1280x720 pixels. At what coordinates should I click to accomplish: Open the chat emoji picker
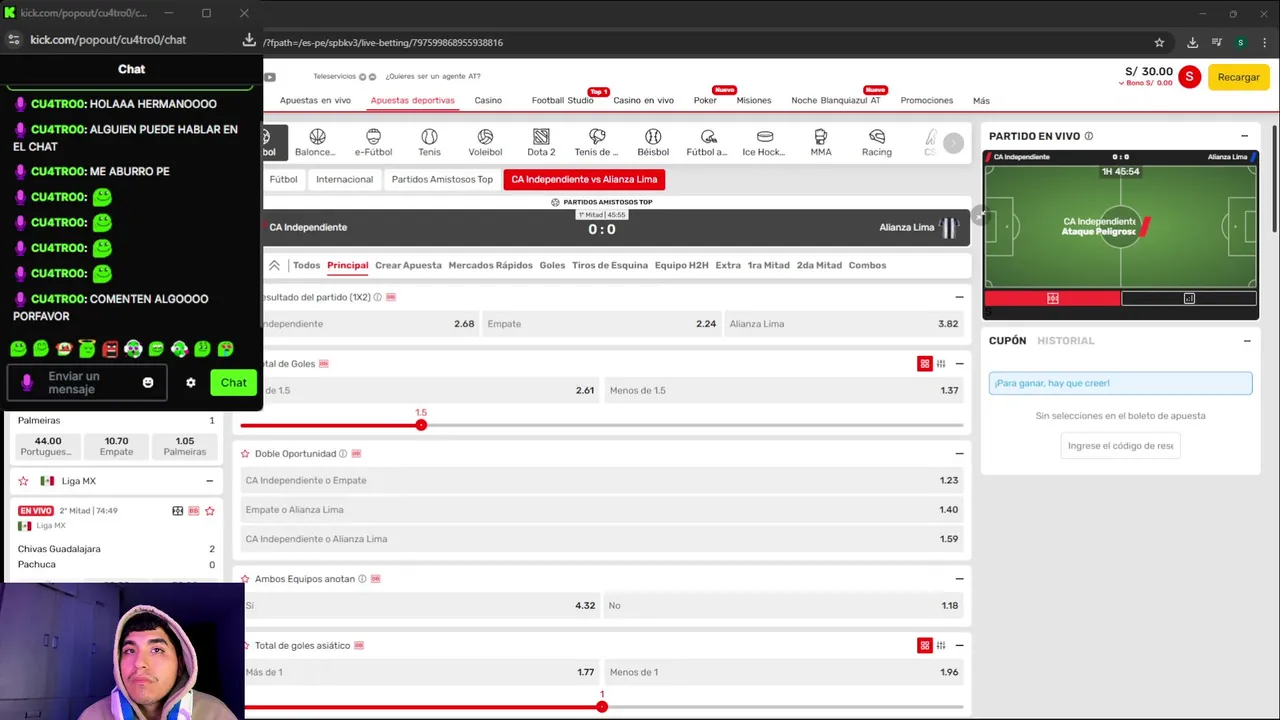coord(148,382)
